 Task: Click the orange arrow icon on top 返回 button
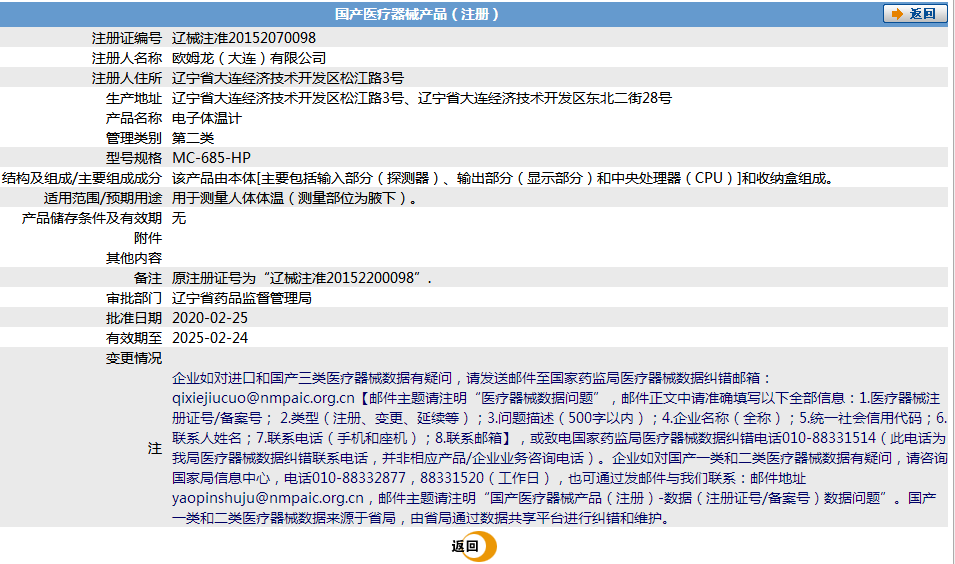(x=897, y=13)
